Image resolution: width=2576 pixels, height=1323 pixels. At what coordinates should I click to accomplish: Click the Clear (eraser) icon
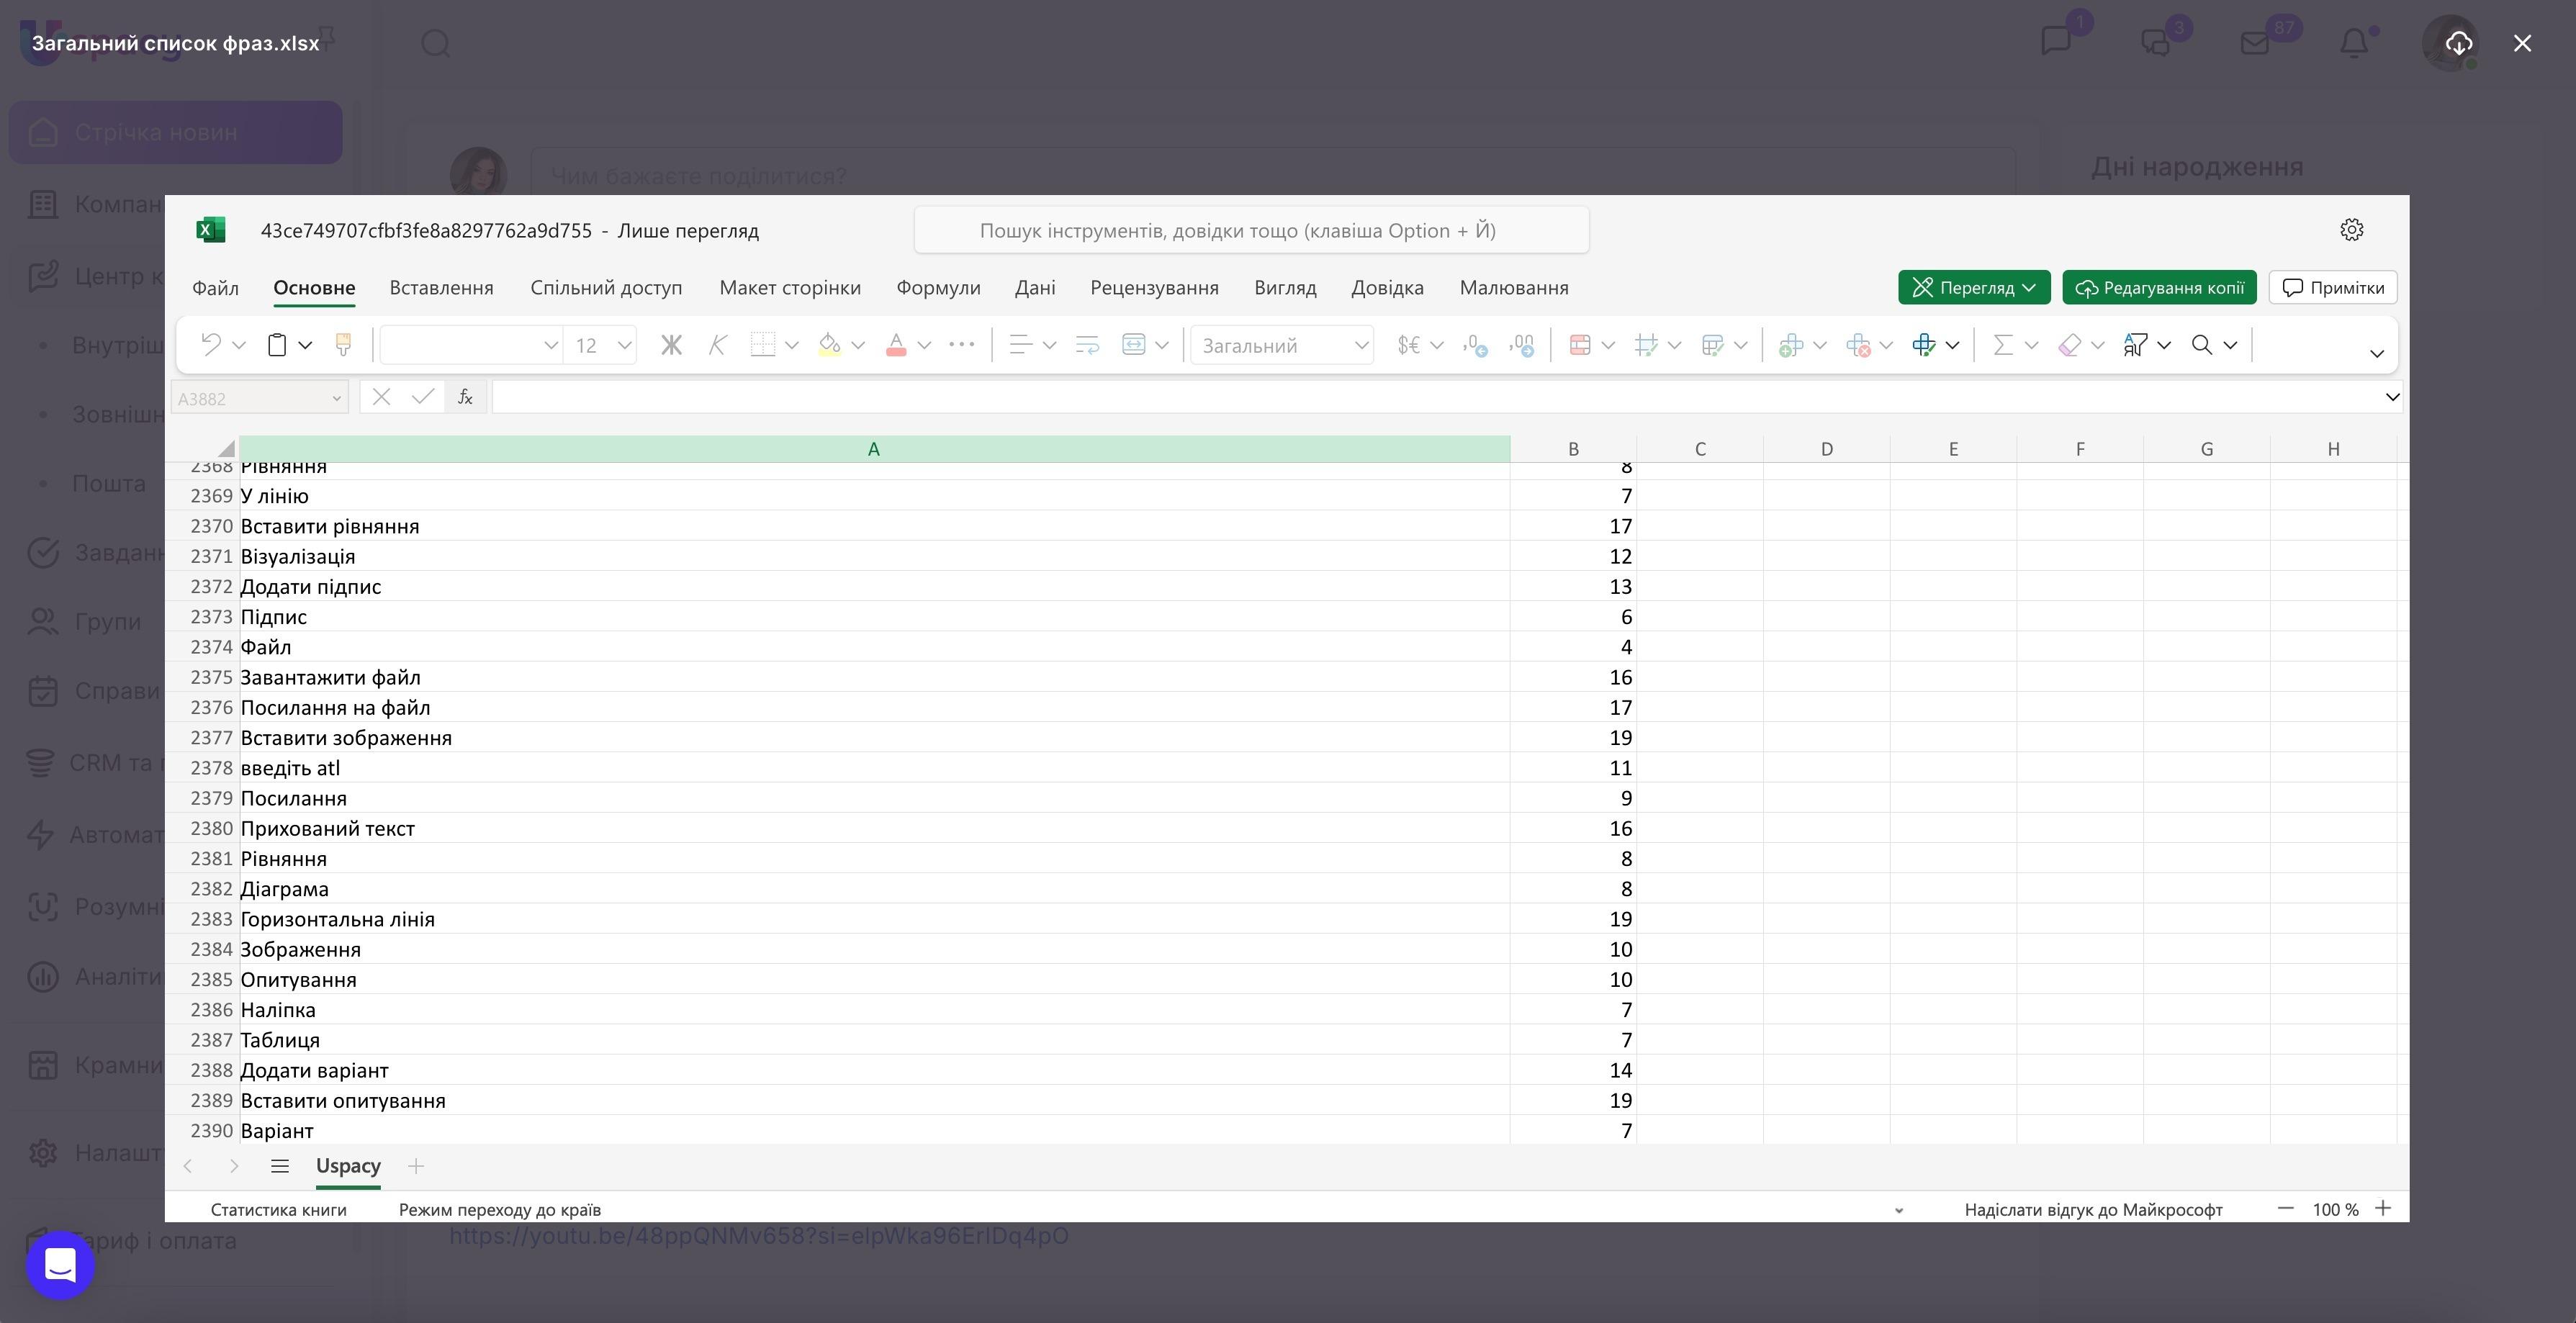[2068, 345]
